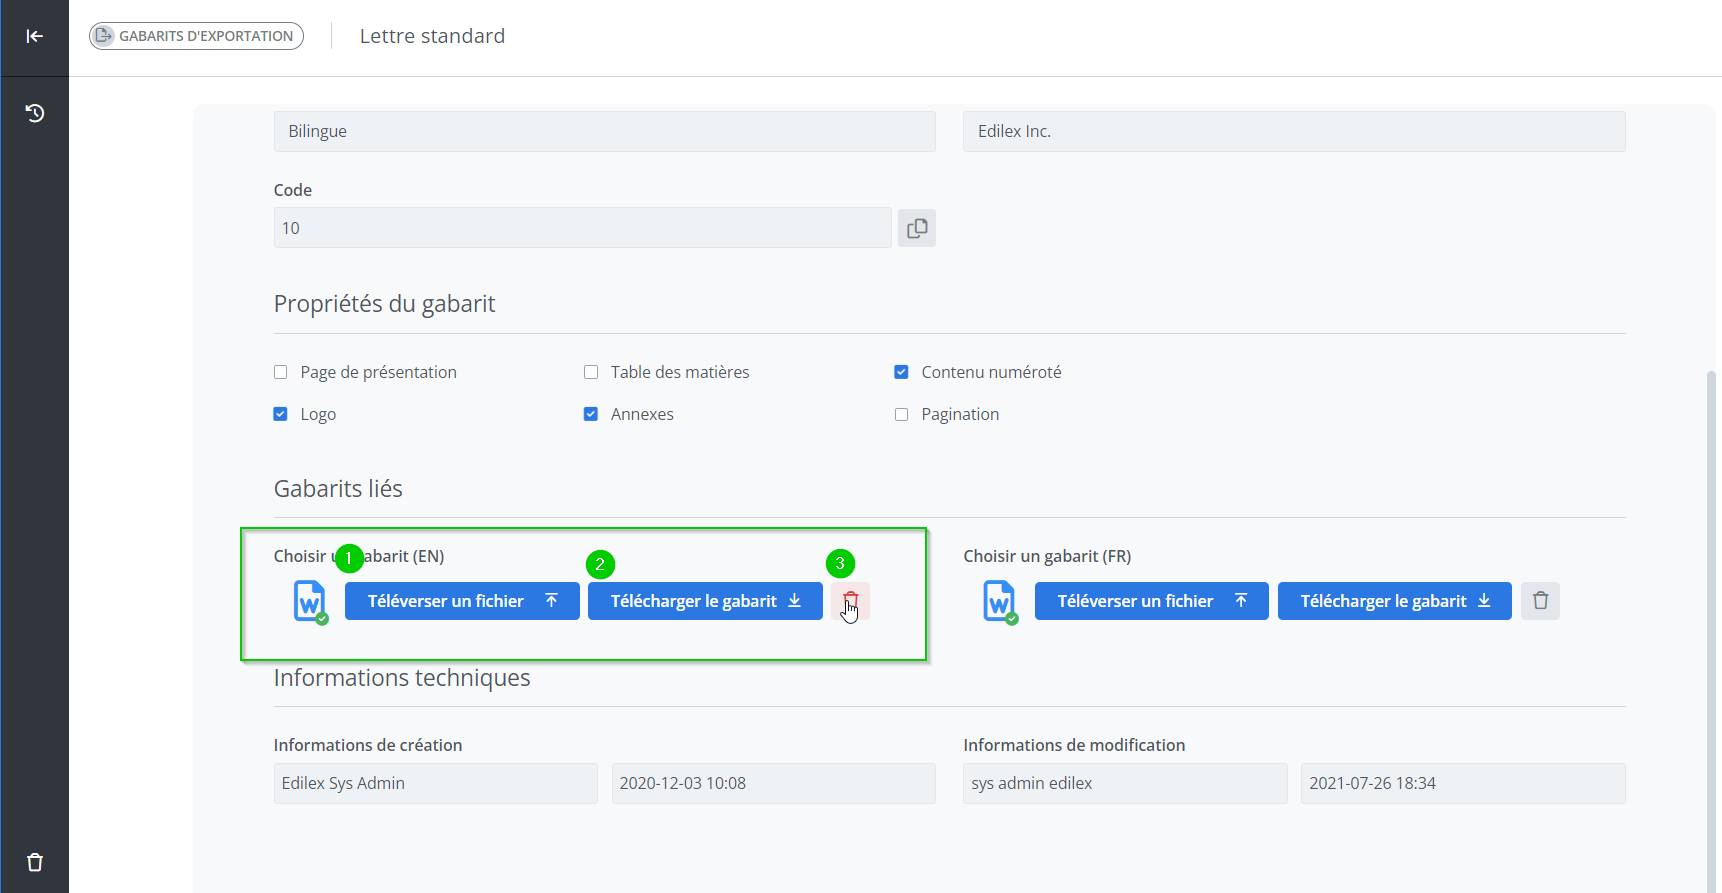Delete the EN template with red trash icon
1722x893 pixels.
pos(850,601)
